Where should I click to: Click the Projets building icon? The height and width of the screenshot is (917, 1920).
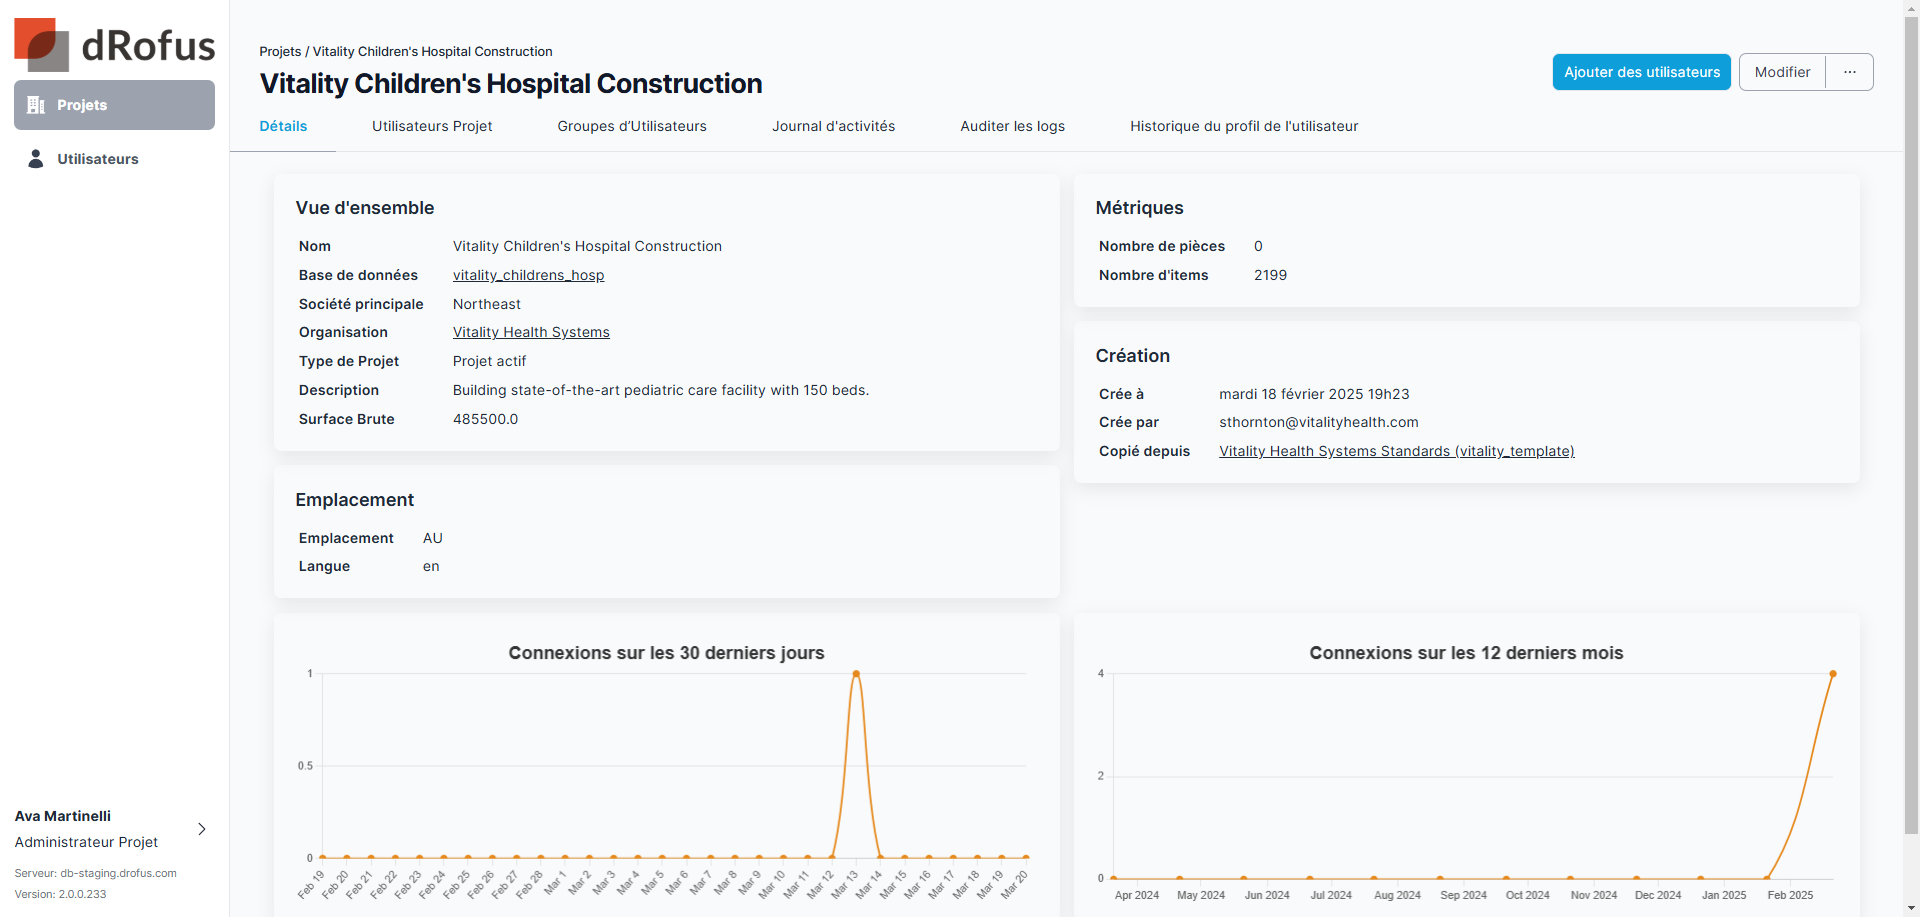click(x=36, y=105)
